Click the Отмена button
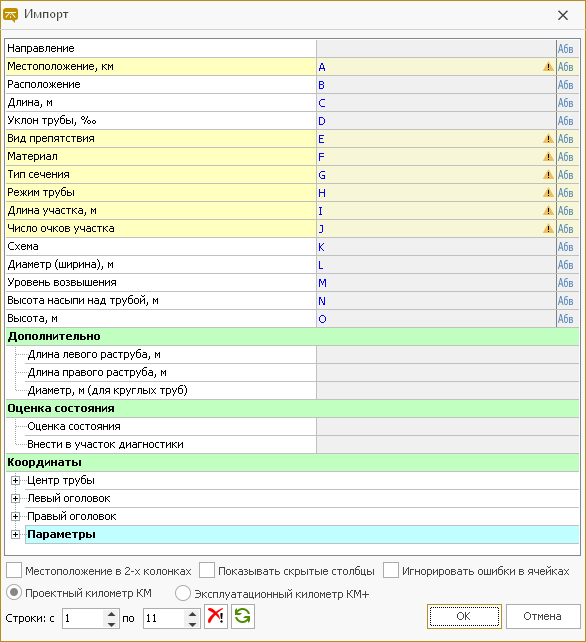The image size is (586, 642). (543, 616)
